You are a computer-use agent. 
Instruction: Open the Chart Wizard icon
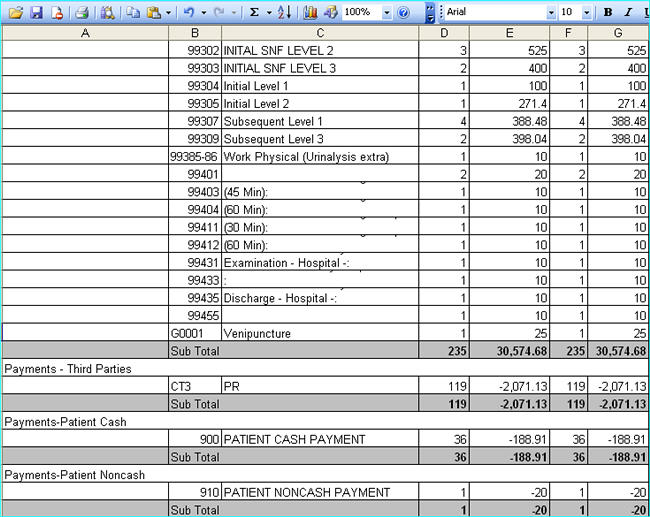pos(310,12)
